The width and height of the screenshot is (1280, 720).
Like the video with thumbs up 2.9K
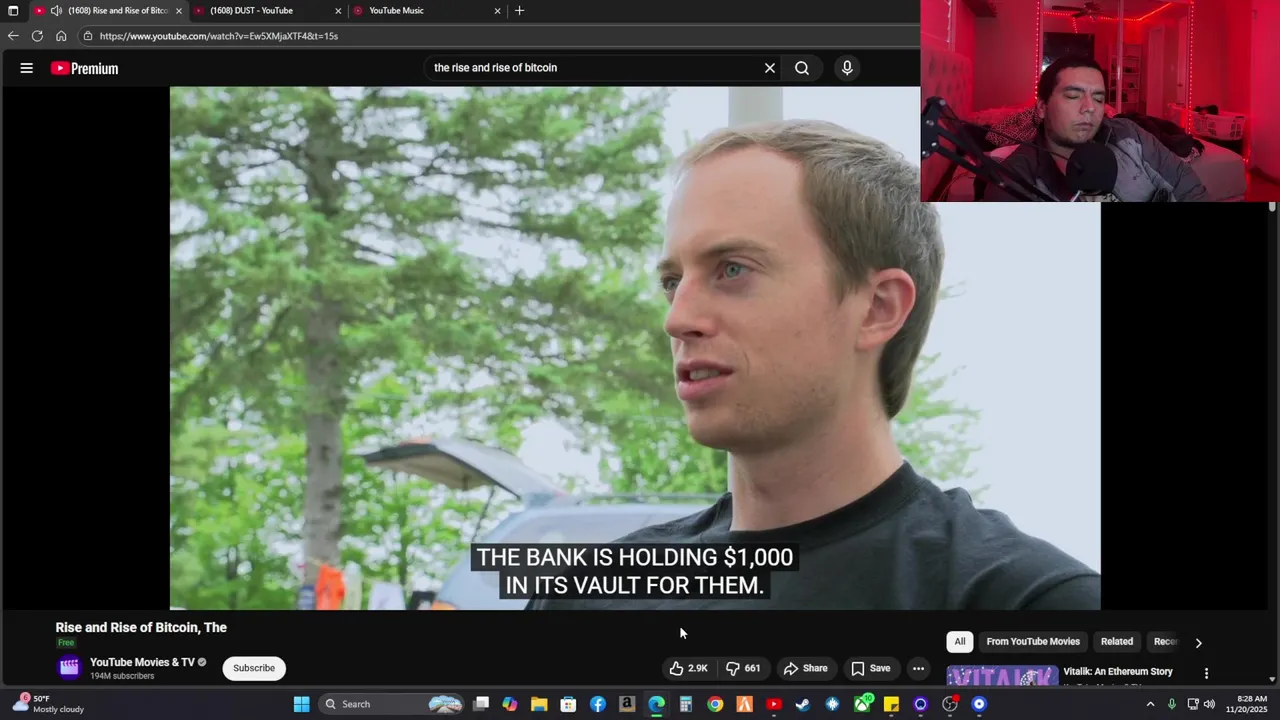click(688, 668)
